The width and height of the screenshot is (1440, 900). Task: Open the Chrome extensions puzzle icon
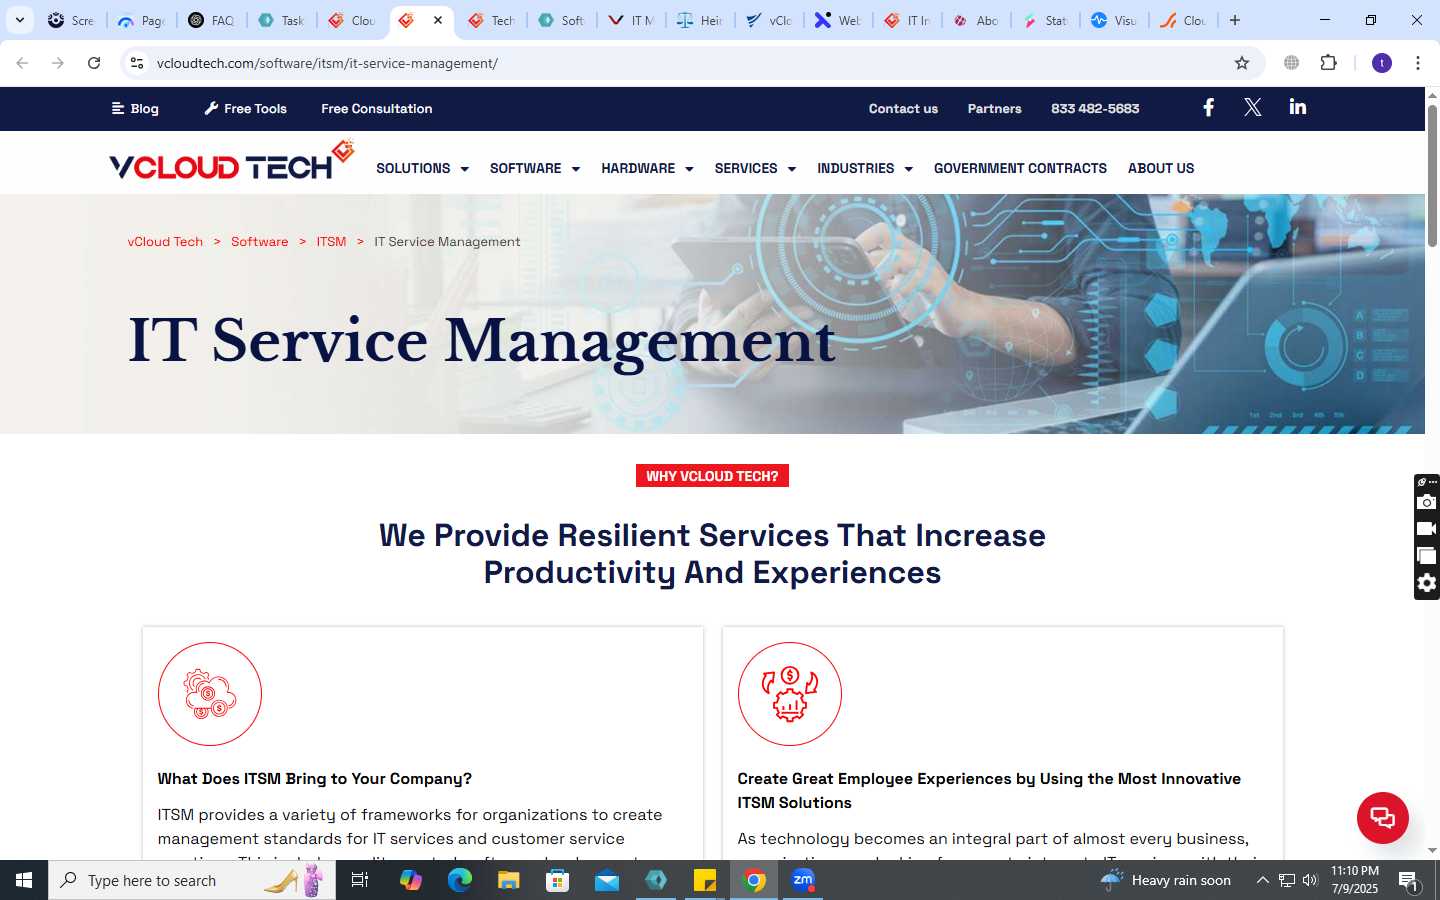[x=1328, y=63]
